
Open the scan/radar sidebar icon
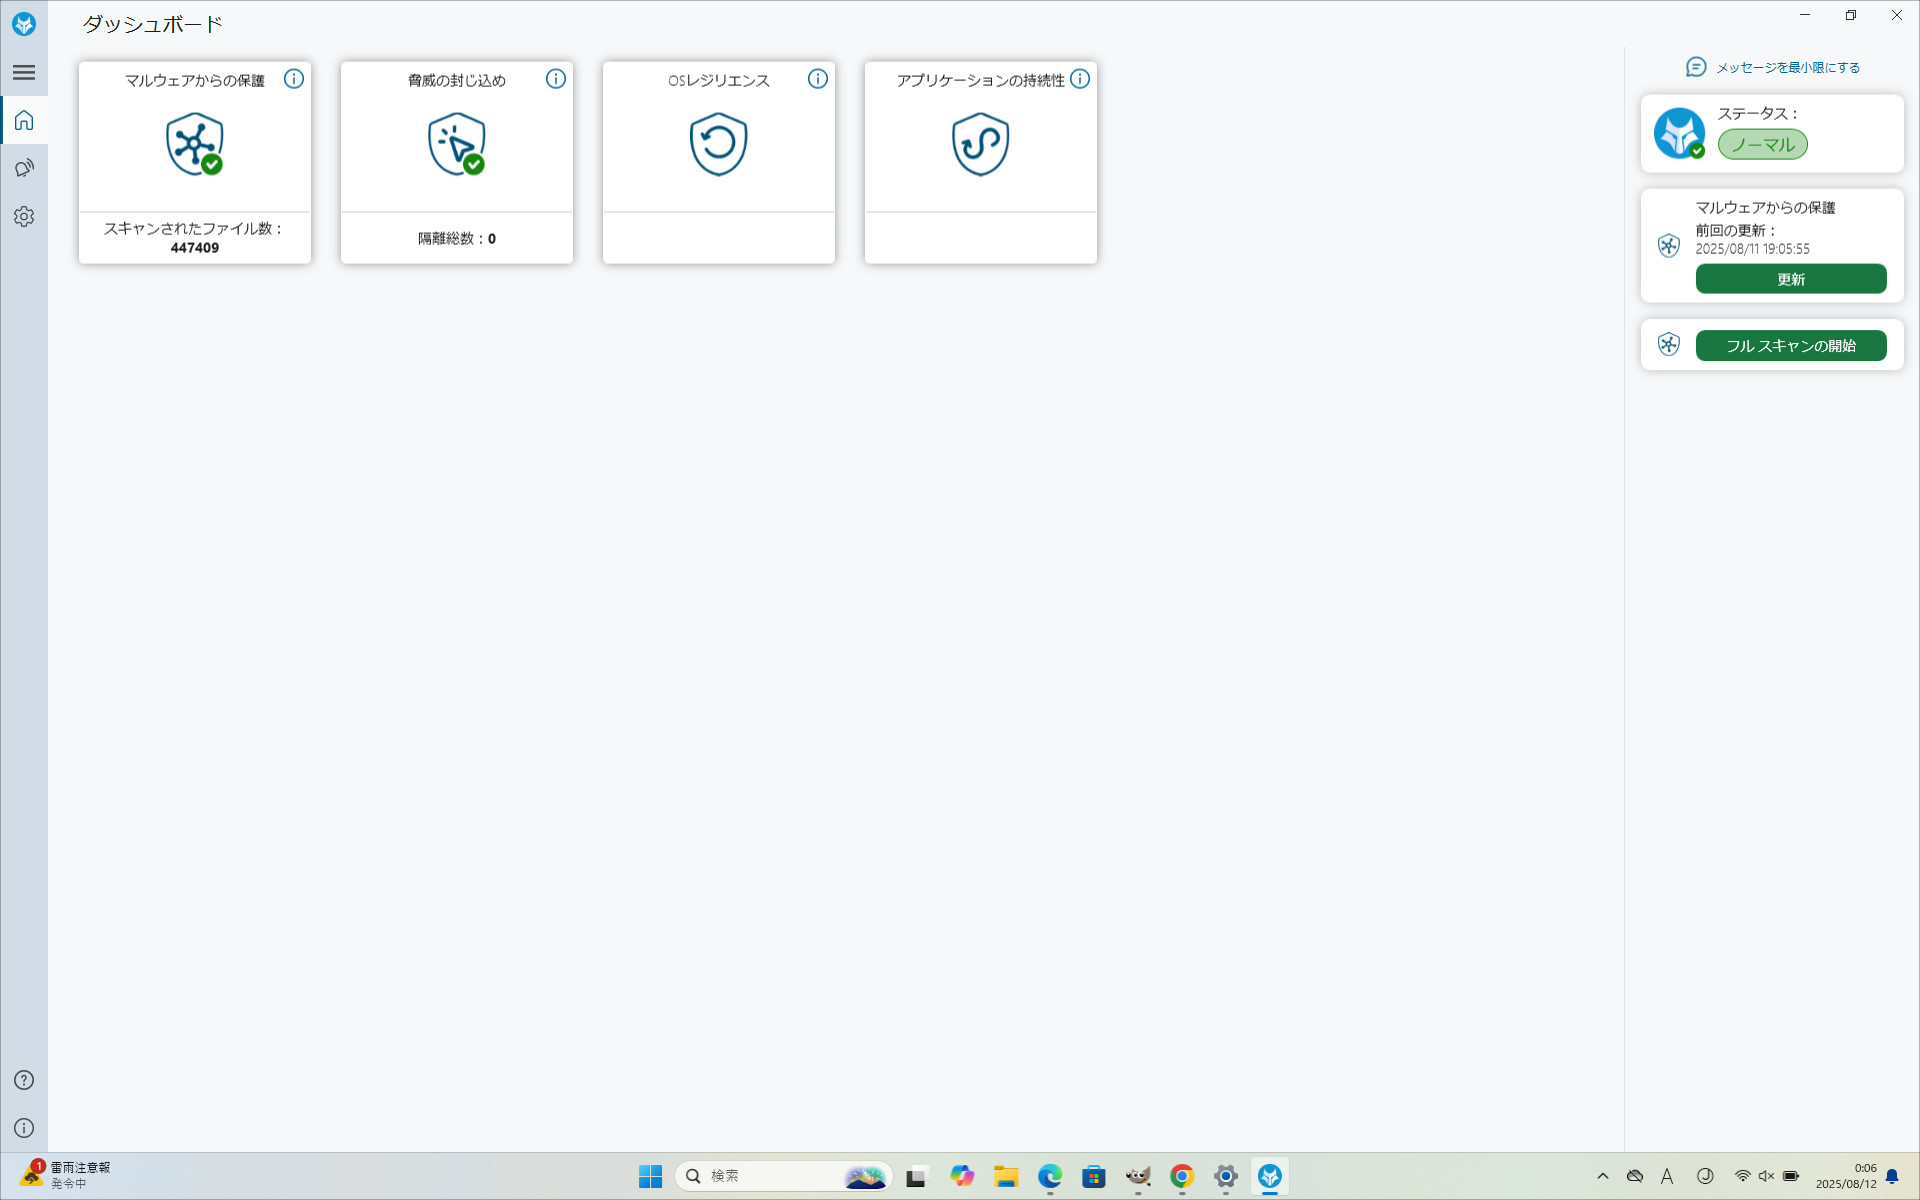click(24, 168)
